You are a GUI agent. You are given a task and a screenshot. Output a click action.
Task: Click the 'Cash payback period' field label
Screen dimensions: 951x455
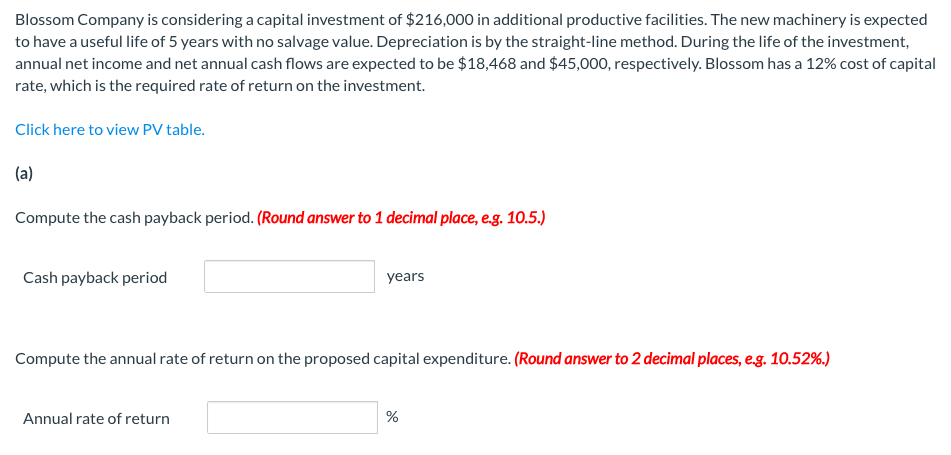95,277
